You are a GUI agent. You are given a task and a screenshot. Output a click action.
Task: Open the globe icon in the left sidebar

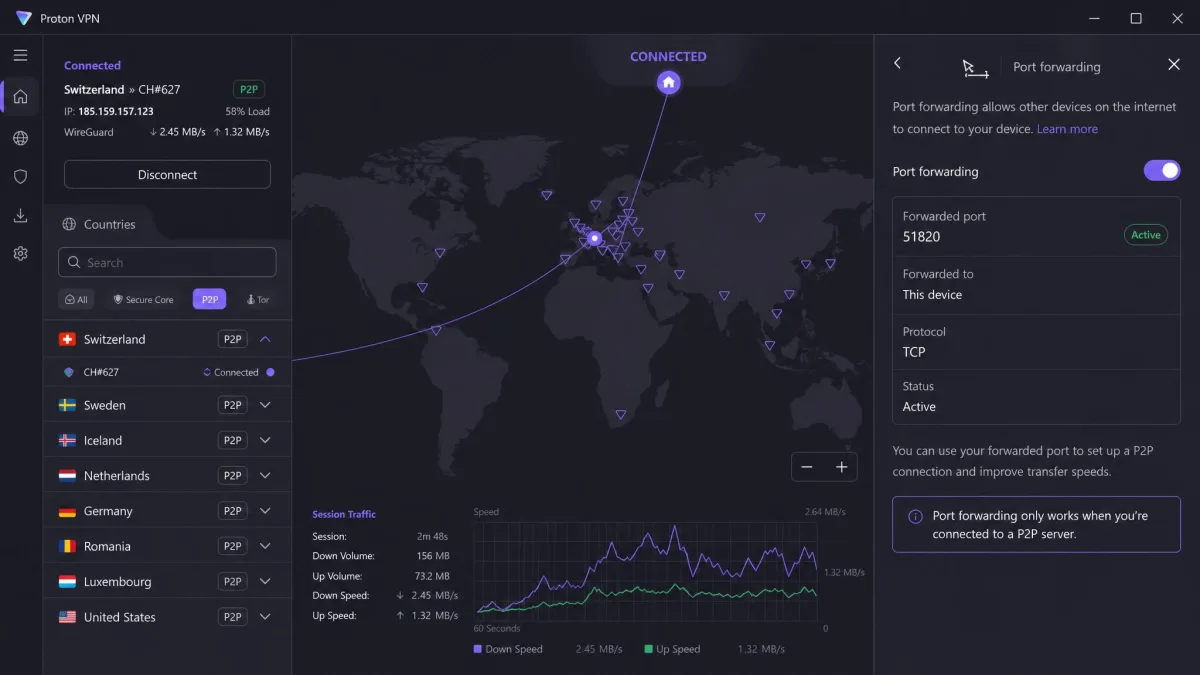pyautogui.click(x=20, y=138)
